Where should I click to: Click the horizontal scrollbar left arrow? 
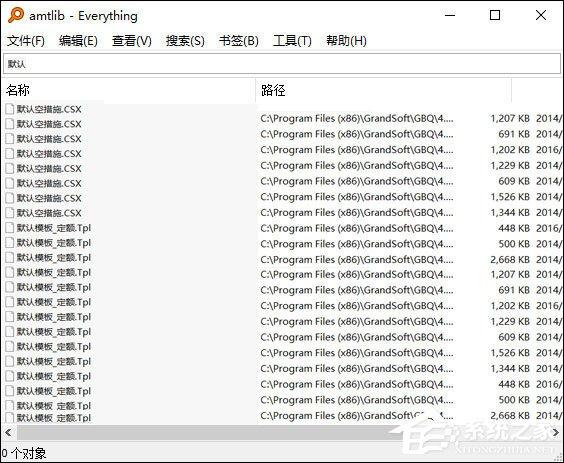(x=8, y=433)
